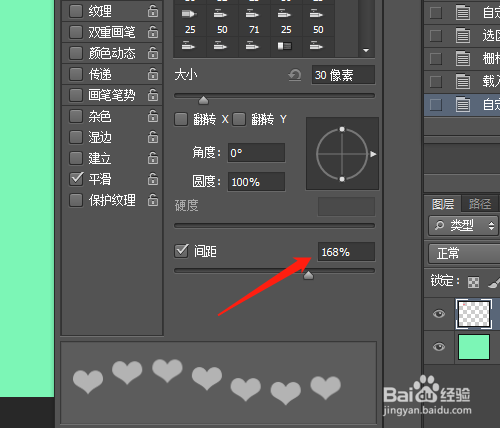Open the 纹理 settings section
500x428 pixels.
point(100,11)
